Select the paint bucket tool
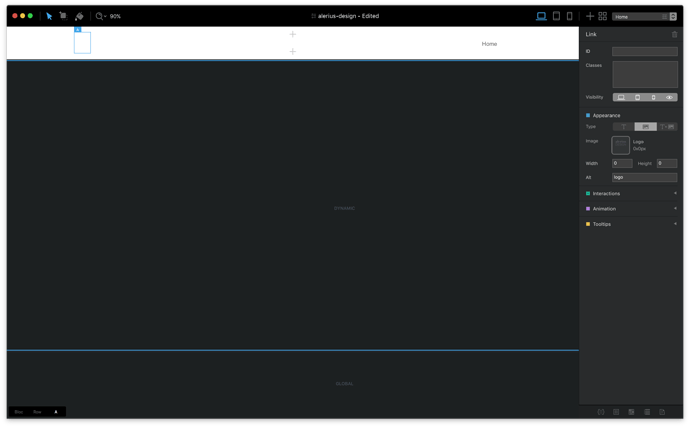Image resolution: width=690 pixels, height=427 pixels. (79, 16)
